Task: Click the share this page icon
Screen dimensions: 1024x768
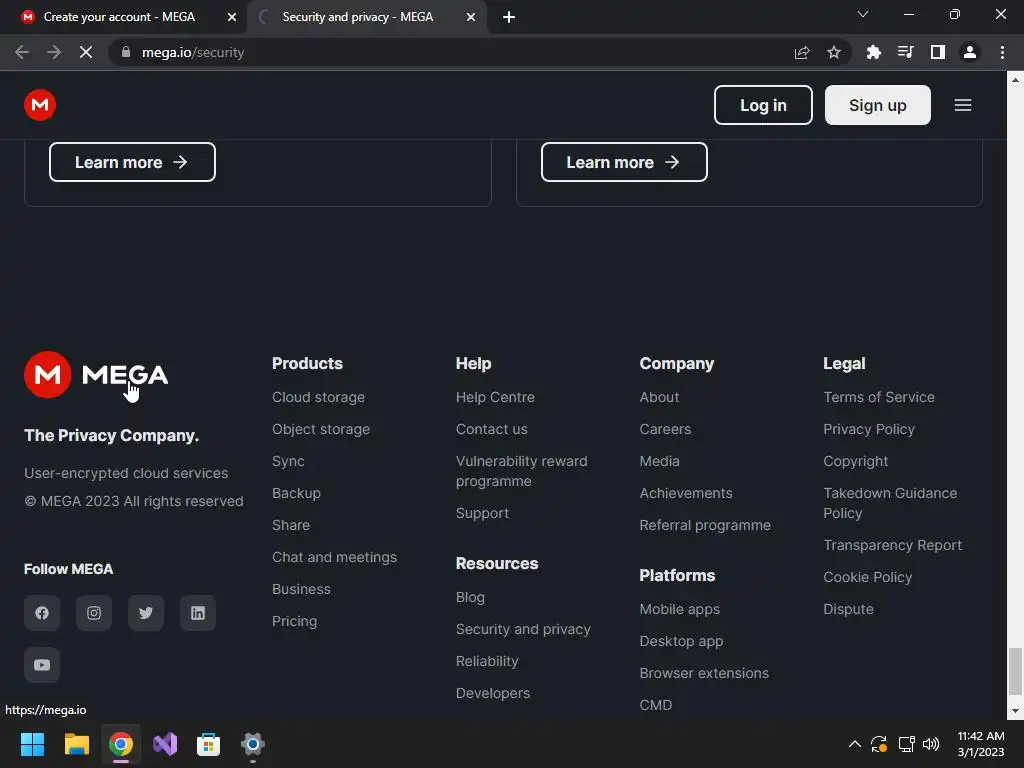Action: [x=802, y=52]
